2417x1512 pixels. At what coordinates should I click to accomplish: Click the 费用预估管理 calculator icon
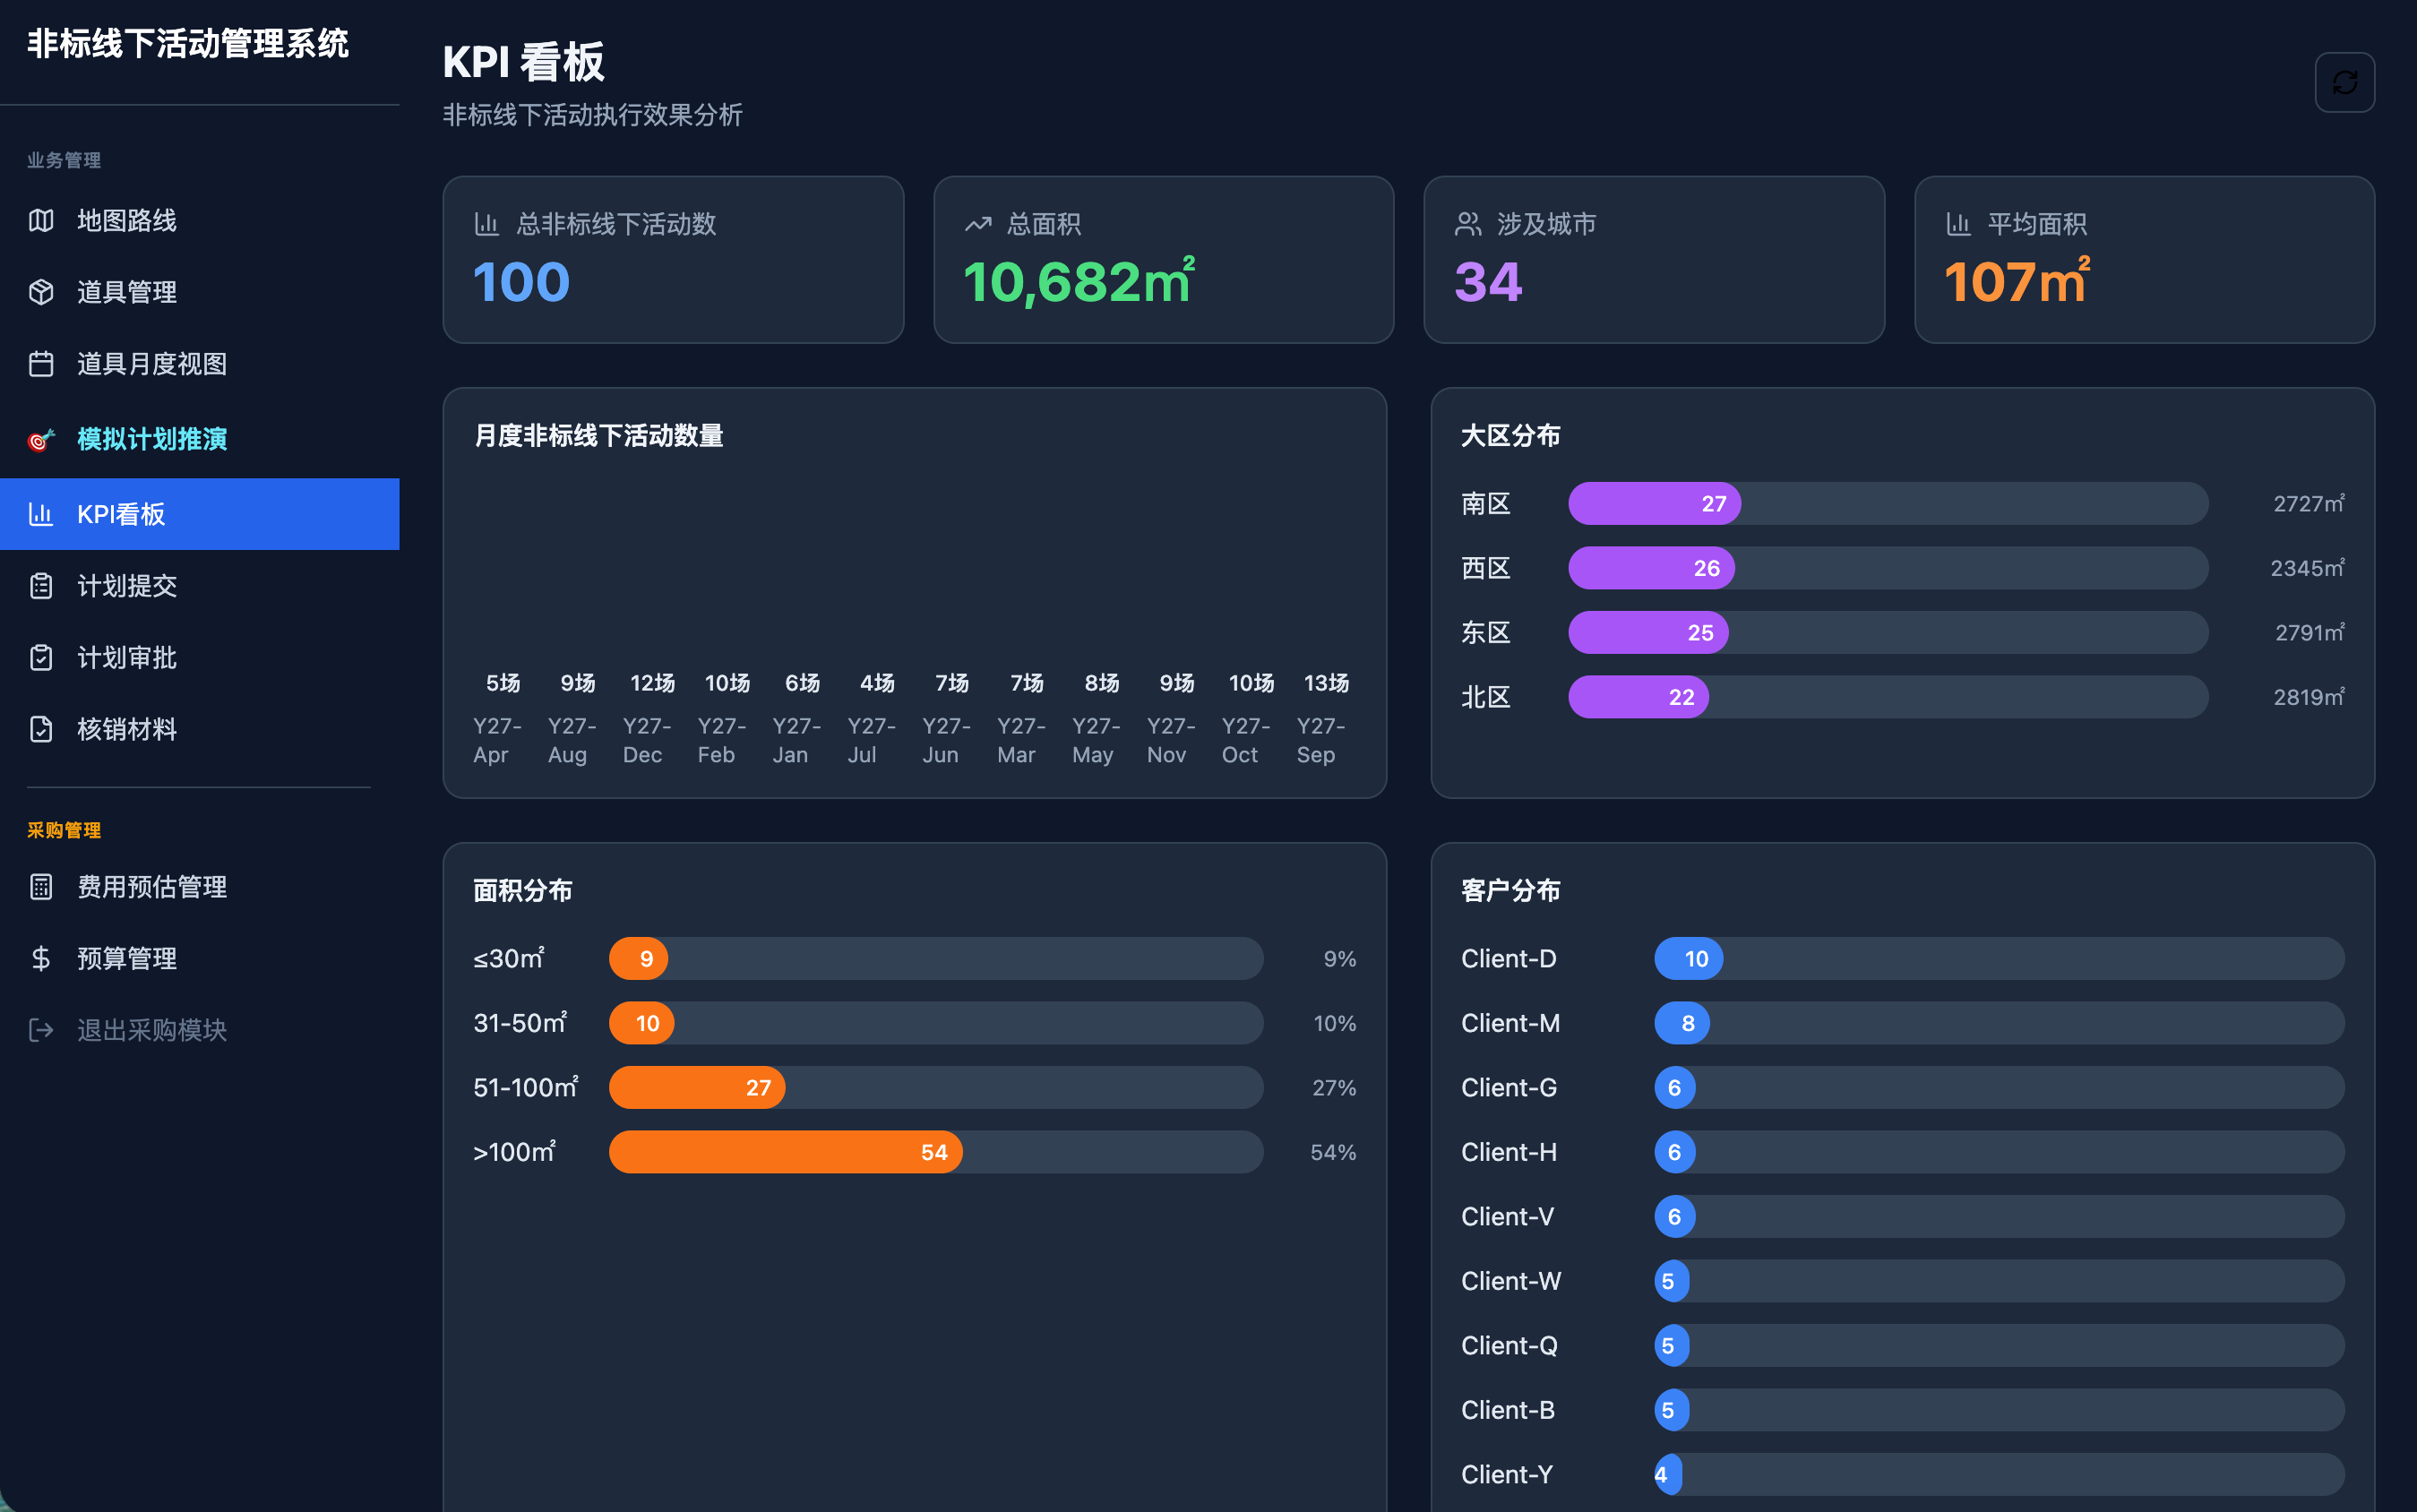pyautogui.click(x=41, y=887)
